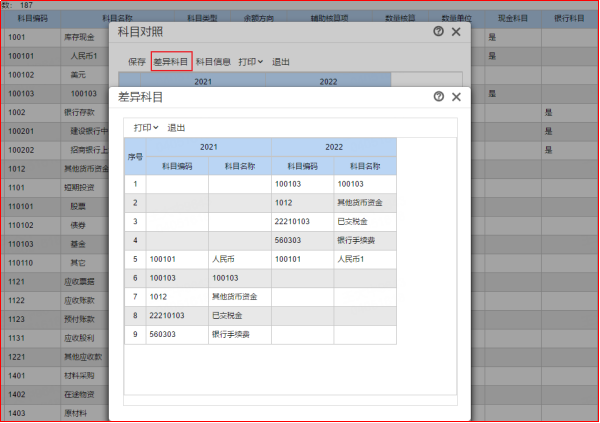Click 保存 in 科目对照 toolbar
Image resolution: width=600 pixels, height=423 pixels.
(x=137, y=62)
